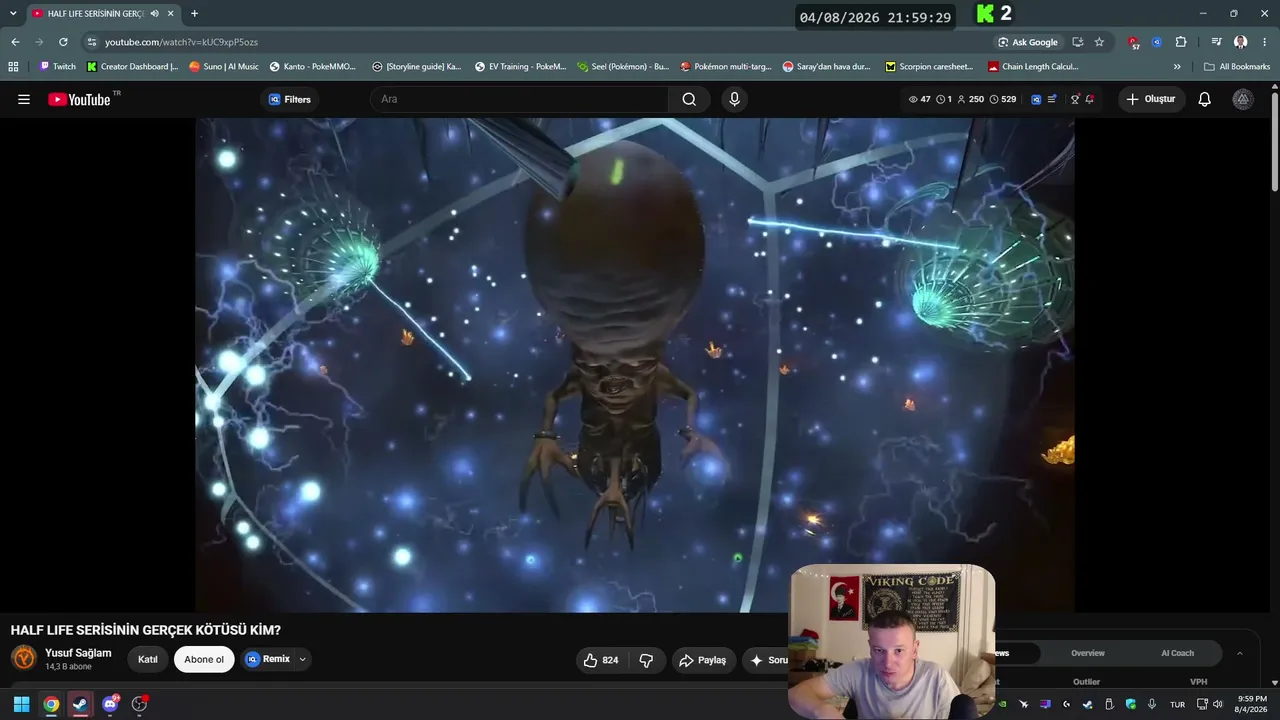Open the Chrome apps grid in bookmarks bar
Image resolution: width=1280 pixels, height=720 pixels.
[13, 67]
